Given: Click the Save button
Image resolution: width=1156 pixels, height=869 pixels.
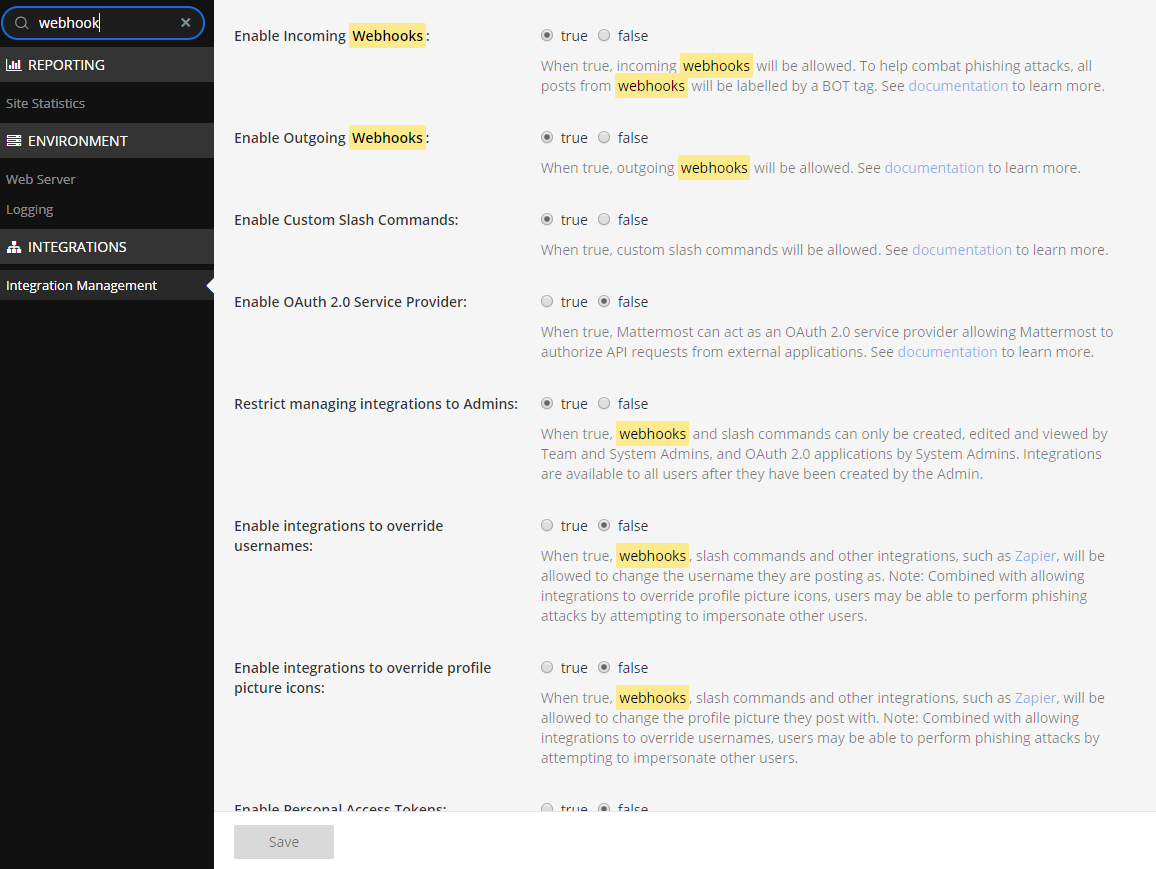Looking at the screenshot, I should click(x=284, y=842).
